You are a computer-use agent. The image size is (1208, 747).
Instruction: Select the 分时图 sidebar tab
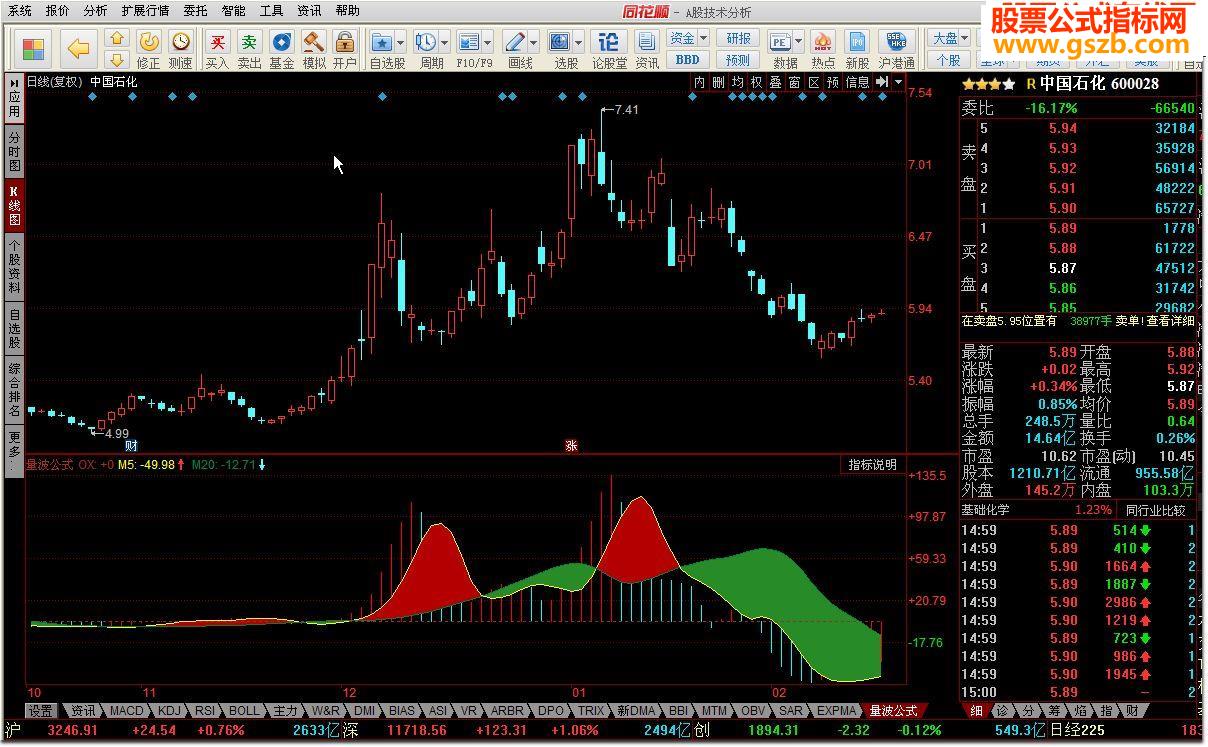14,152
